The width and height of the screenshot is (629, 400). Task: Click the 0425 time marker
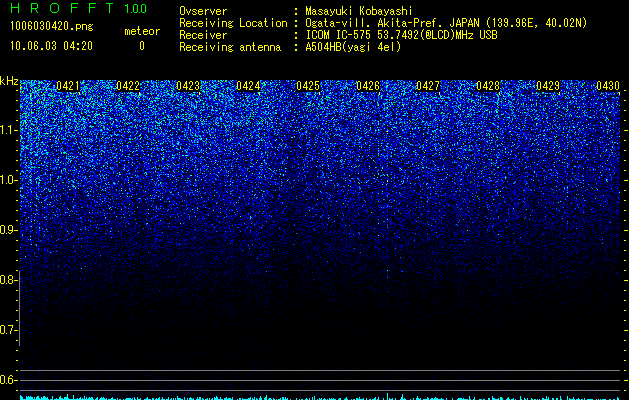[x=308, y=86]
